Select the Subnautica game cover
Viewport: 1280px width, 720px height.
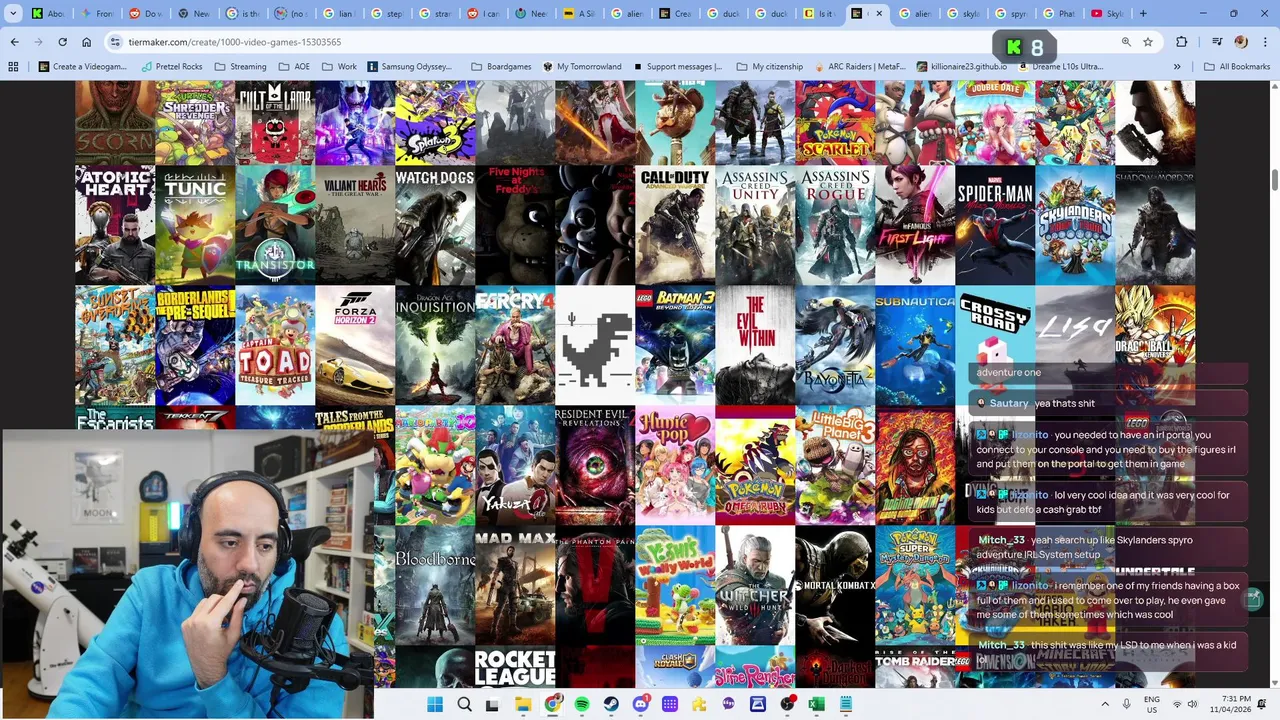click(915, 345)
